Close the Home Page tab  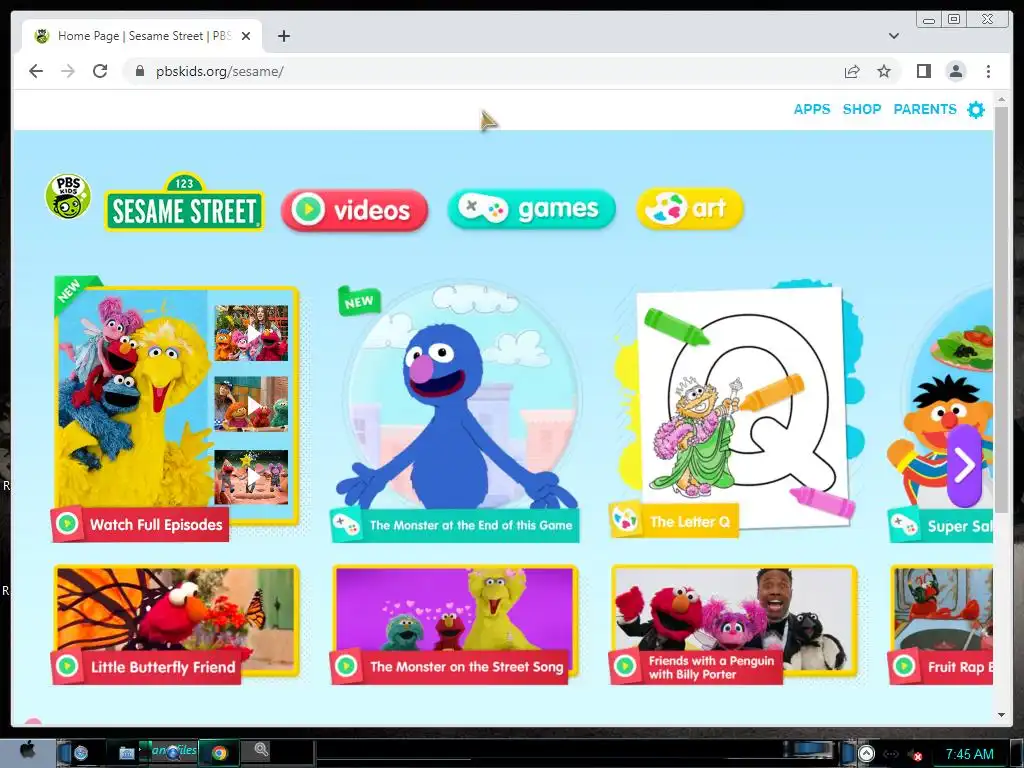coord(246,36)
